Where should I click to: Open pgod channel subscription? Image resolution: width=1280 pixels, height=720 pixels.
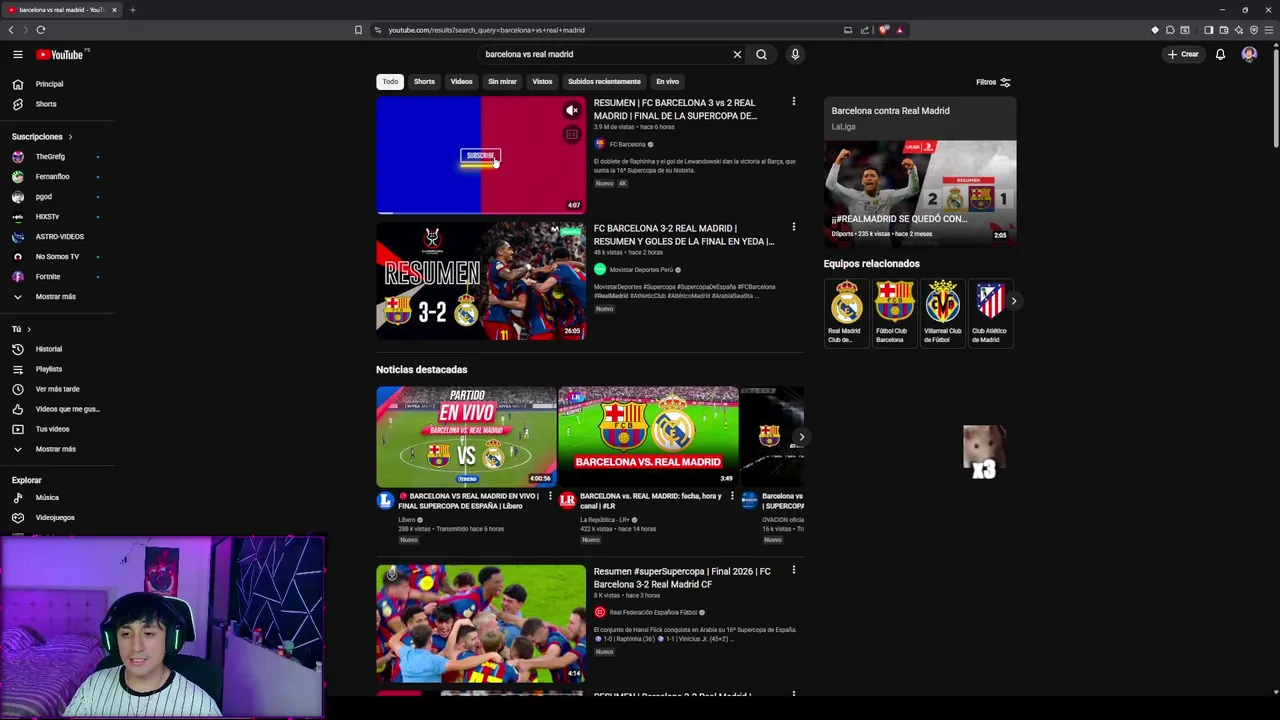point(43,196)
